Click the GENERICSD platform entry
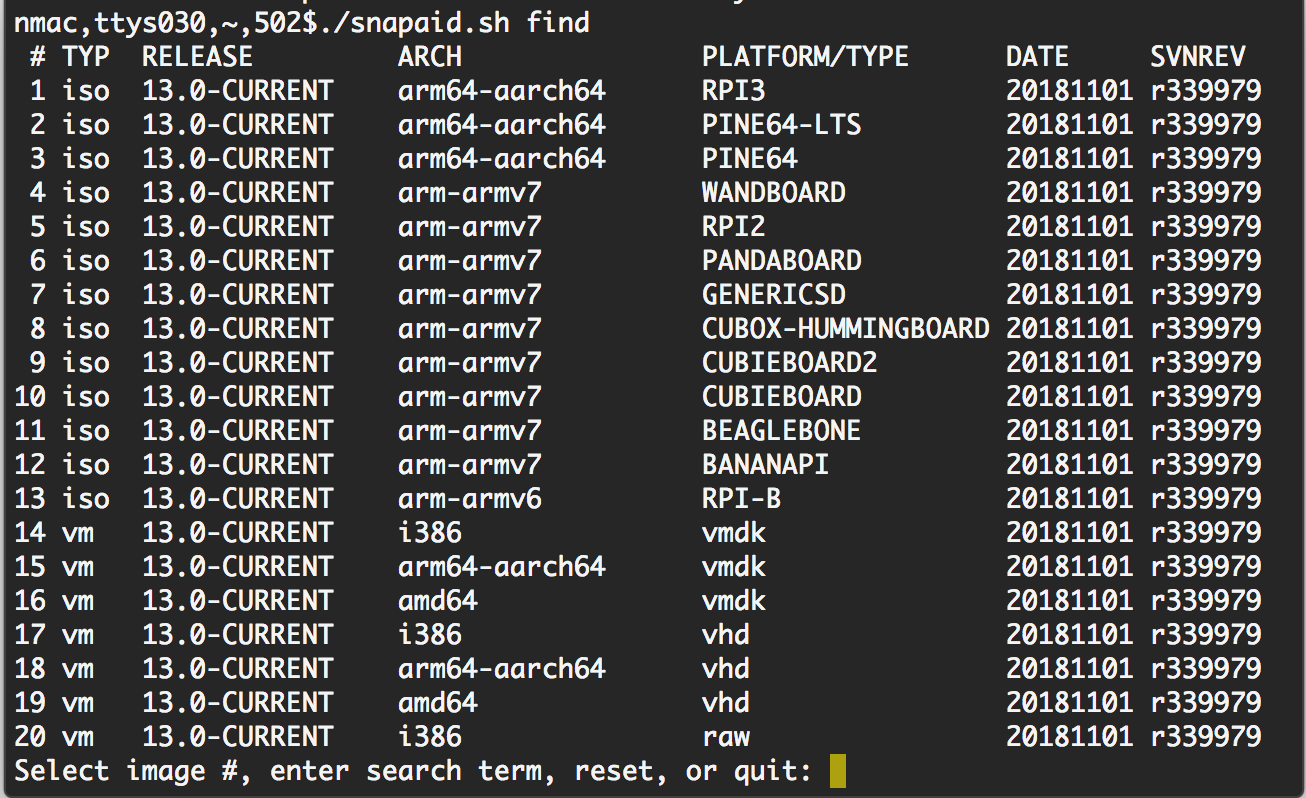1306x798 pixels. pos(773,295)
